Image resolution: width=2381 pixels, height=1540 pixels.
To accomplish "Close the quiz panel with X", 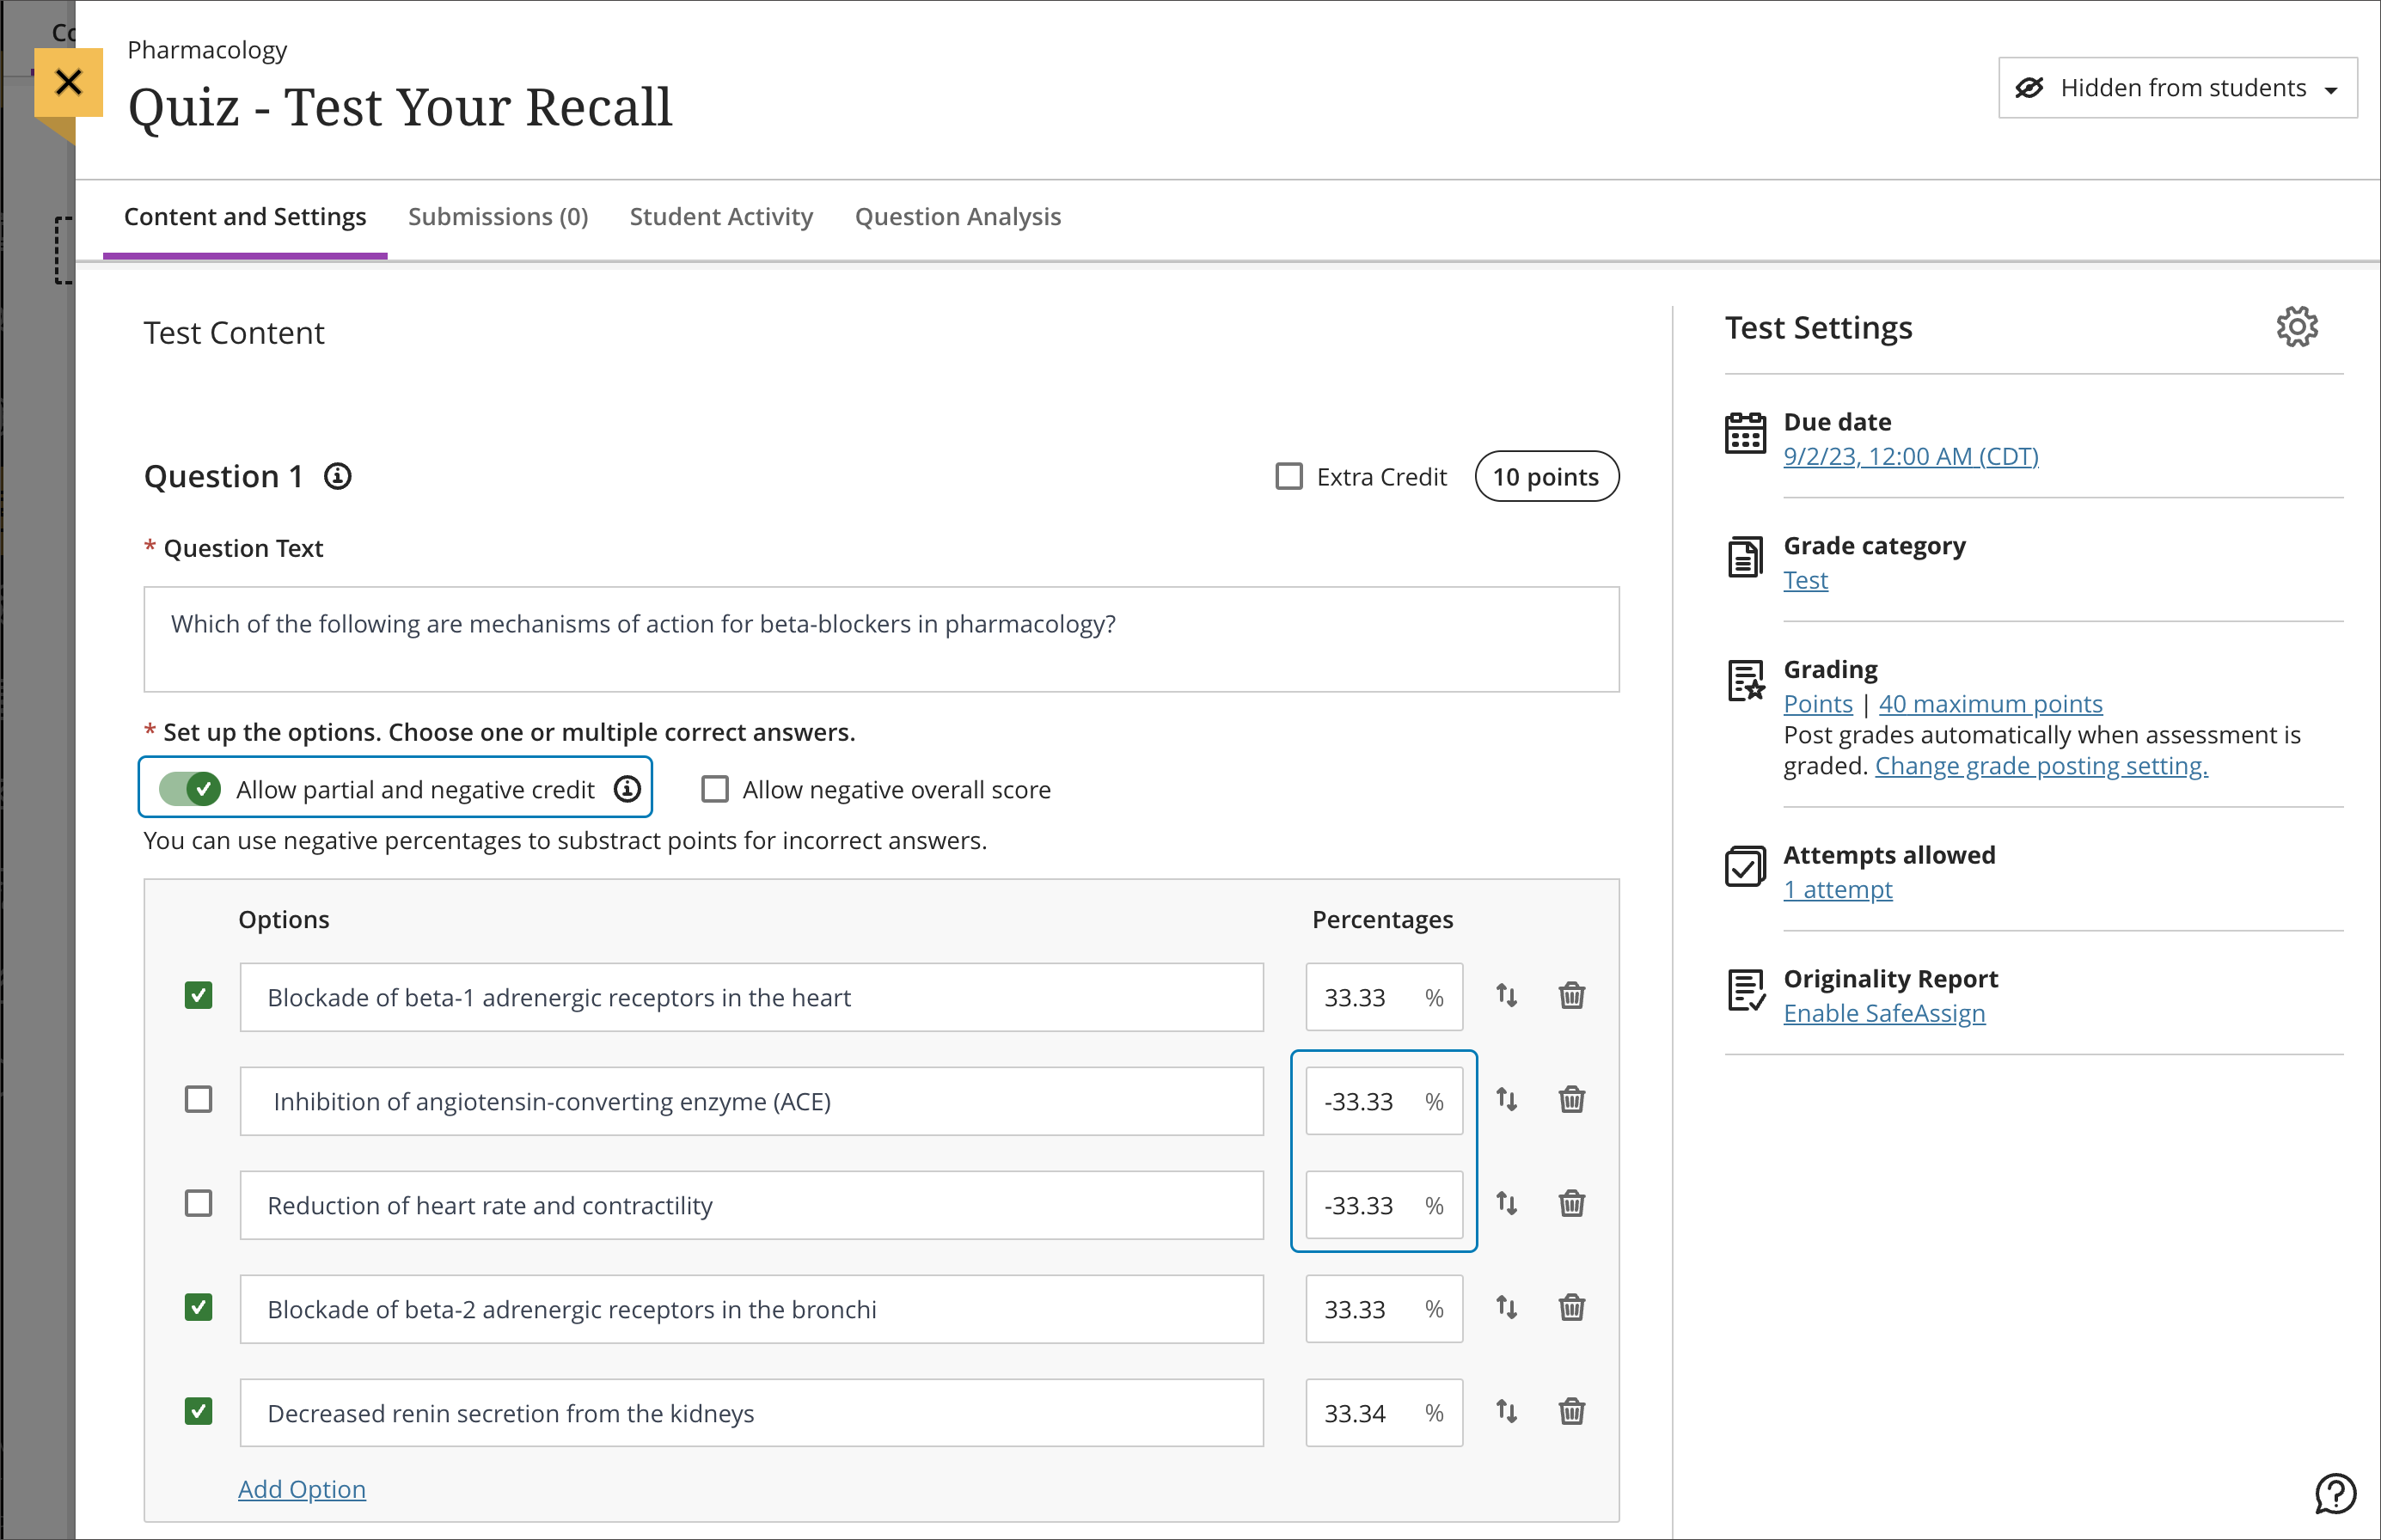I will pyautogui.click(x=68, y=82).
